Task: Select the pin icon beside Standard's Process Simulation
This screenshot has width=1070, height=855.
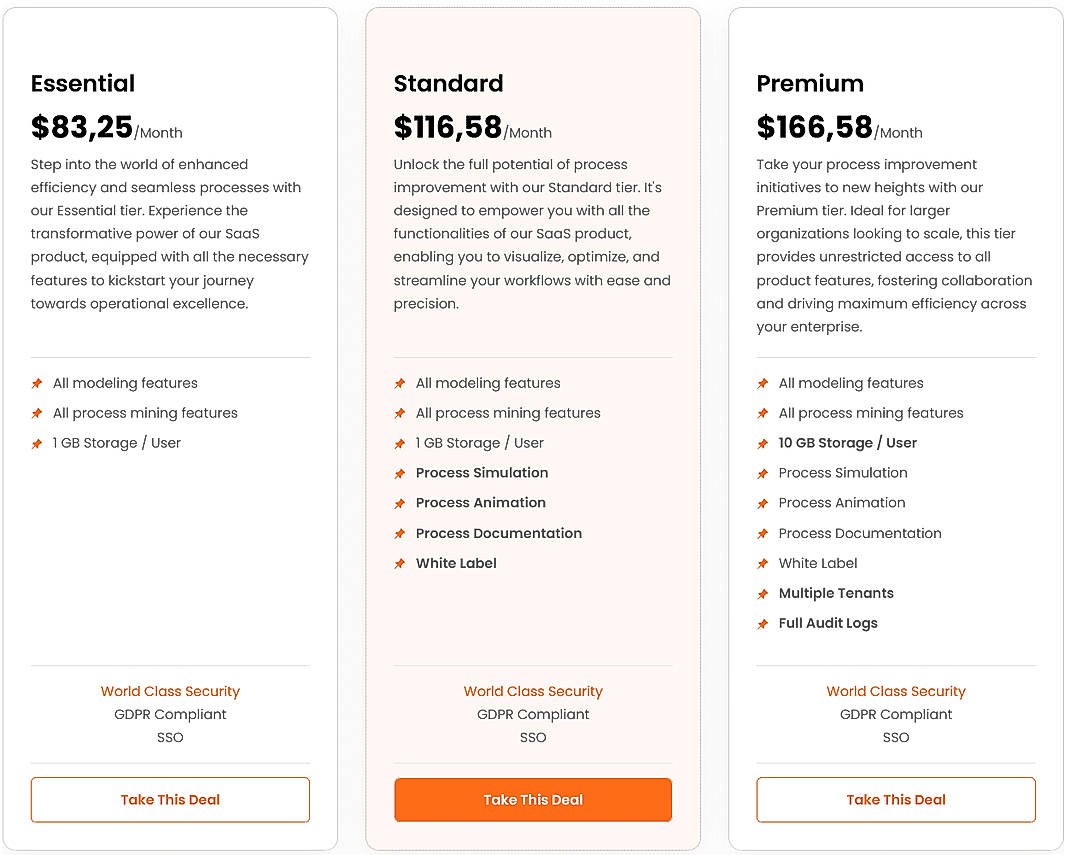Action: point(400,473)
